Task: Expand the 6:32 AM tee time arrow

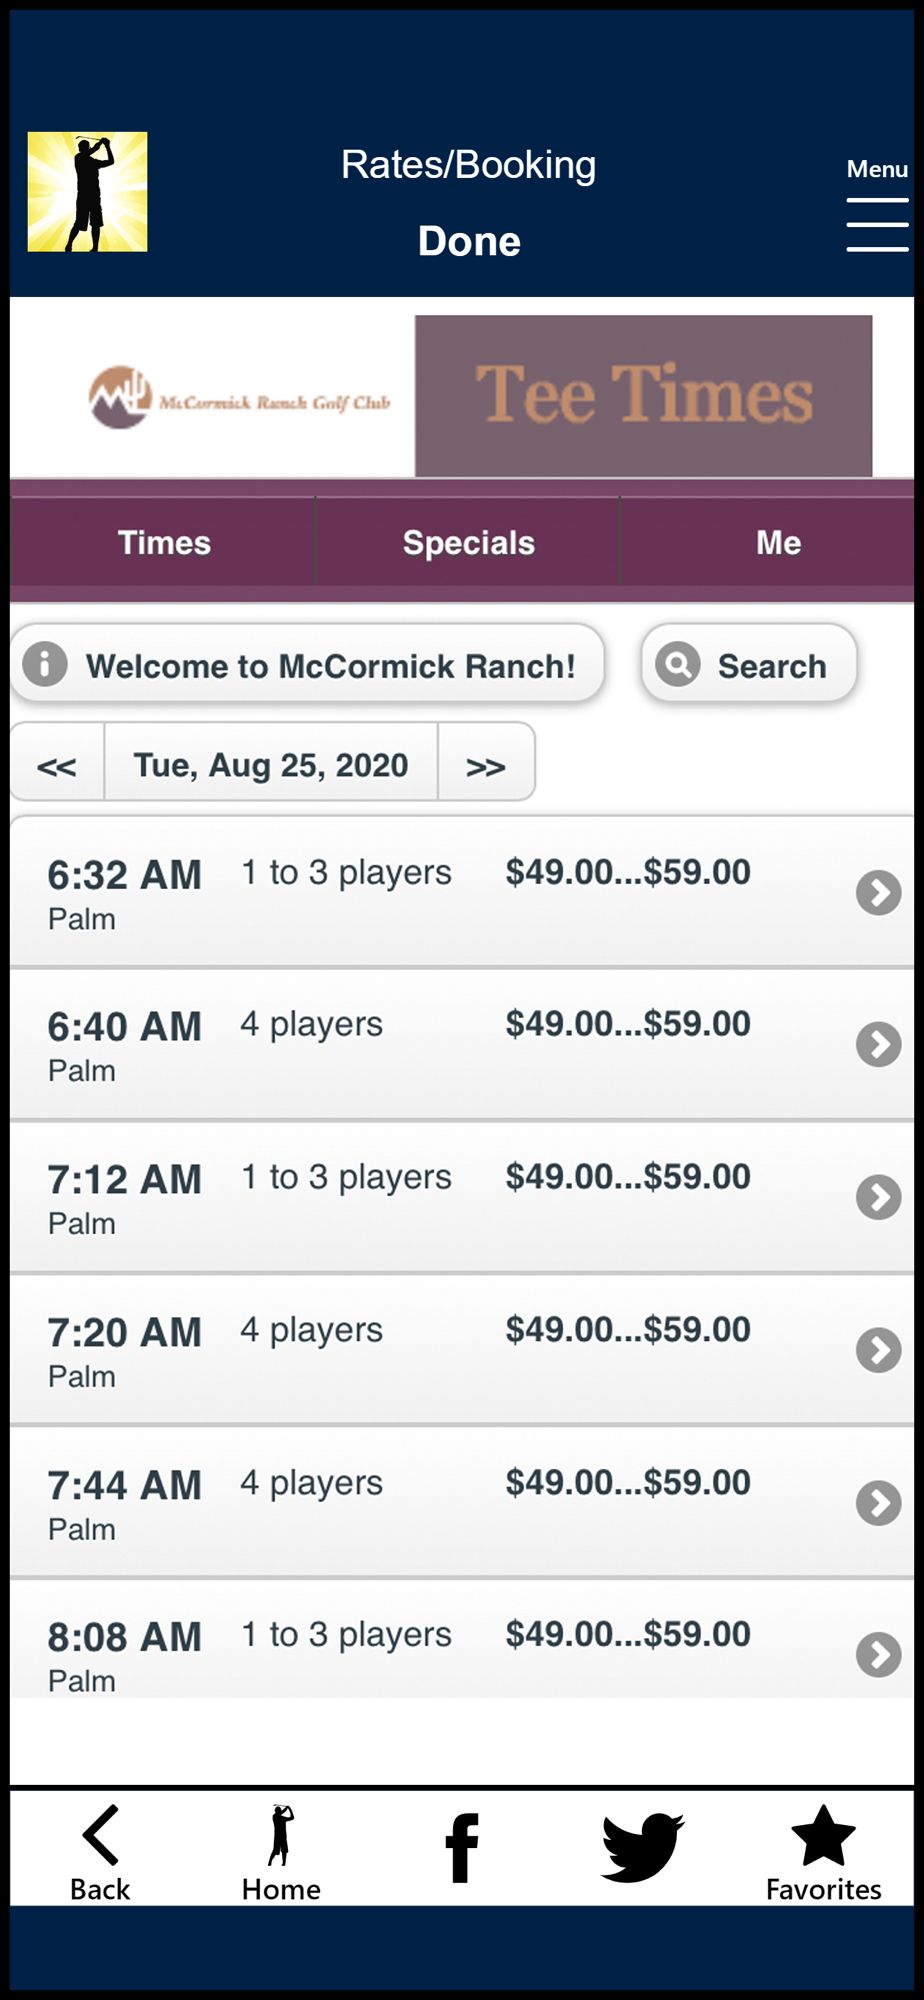Action: coord(879,893)
